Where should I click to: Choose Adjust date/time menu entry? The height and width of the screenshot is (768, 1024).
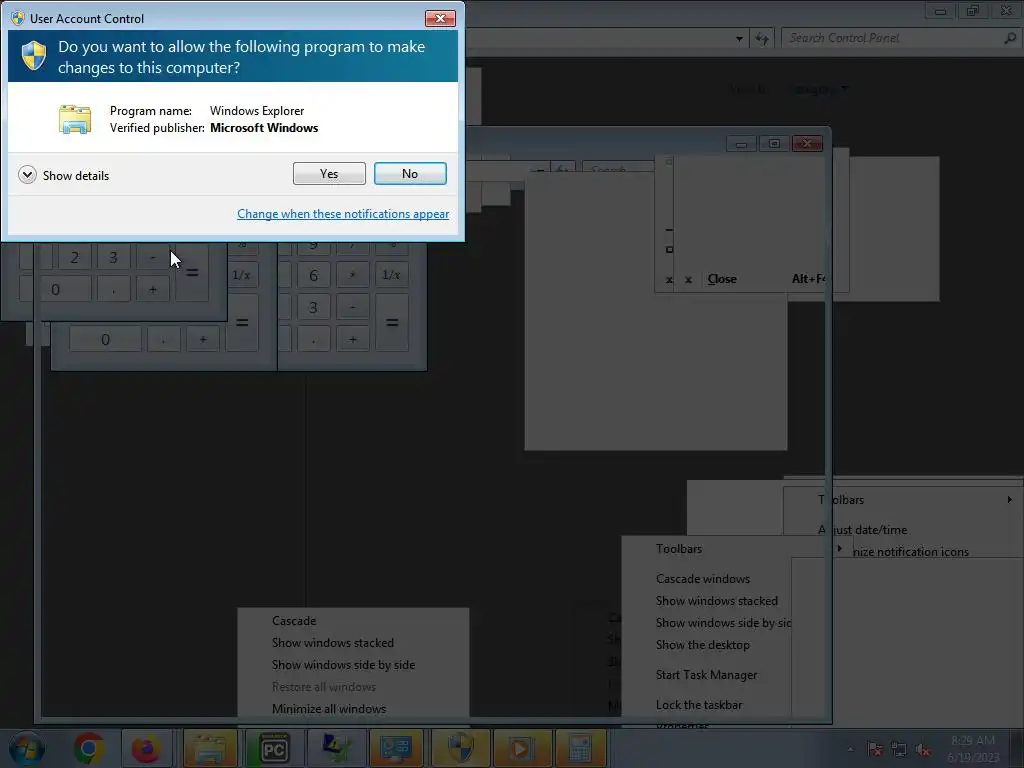click(863, 530)
